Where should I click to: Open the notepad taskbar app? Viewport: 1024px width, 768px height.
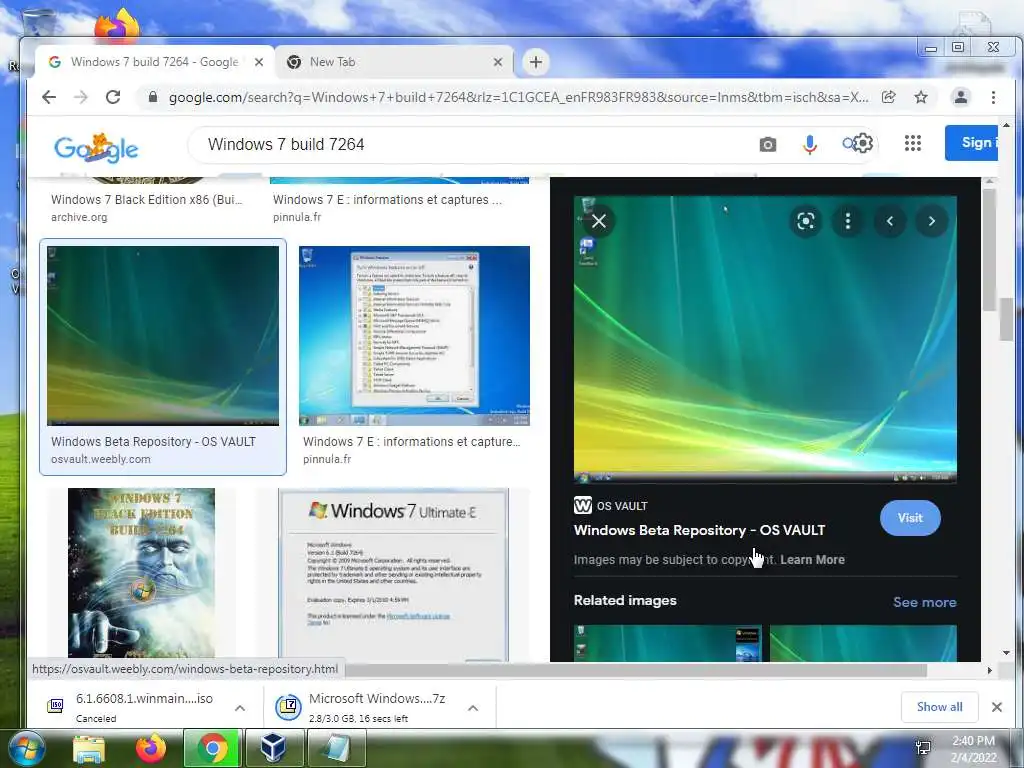(336, 748)
